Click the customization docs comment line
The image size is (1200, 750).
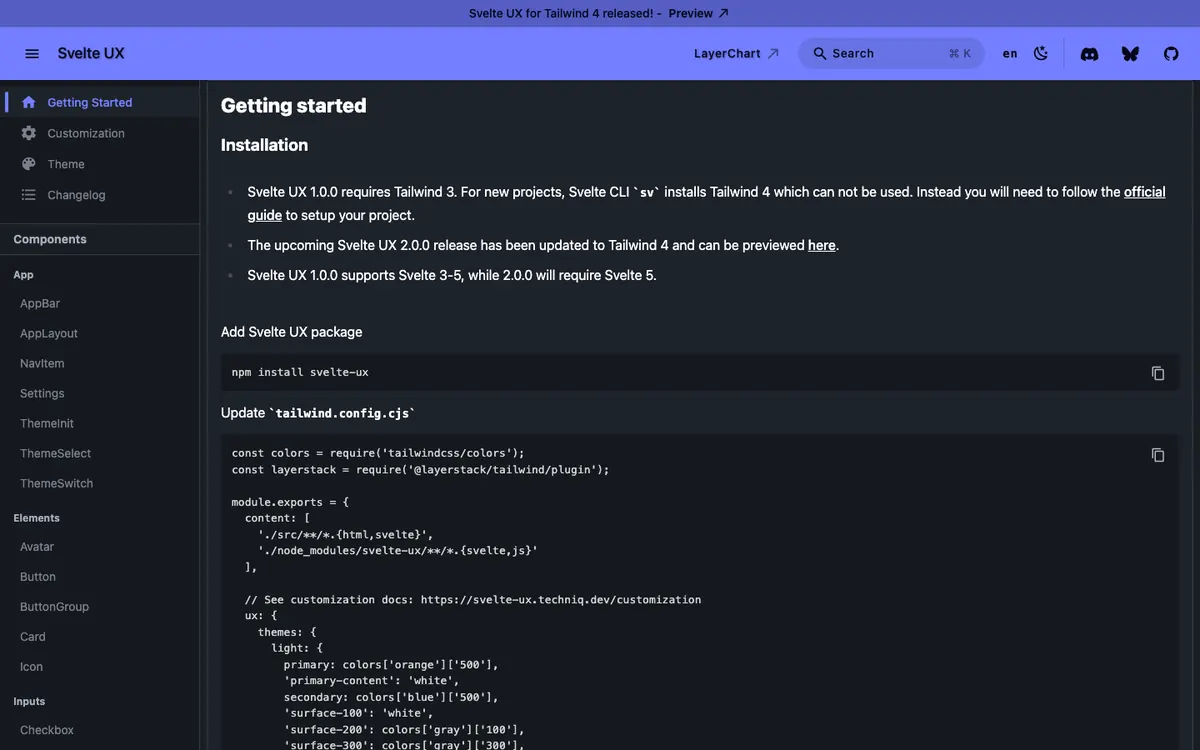pyautogui.click(x=473, y=600)
